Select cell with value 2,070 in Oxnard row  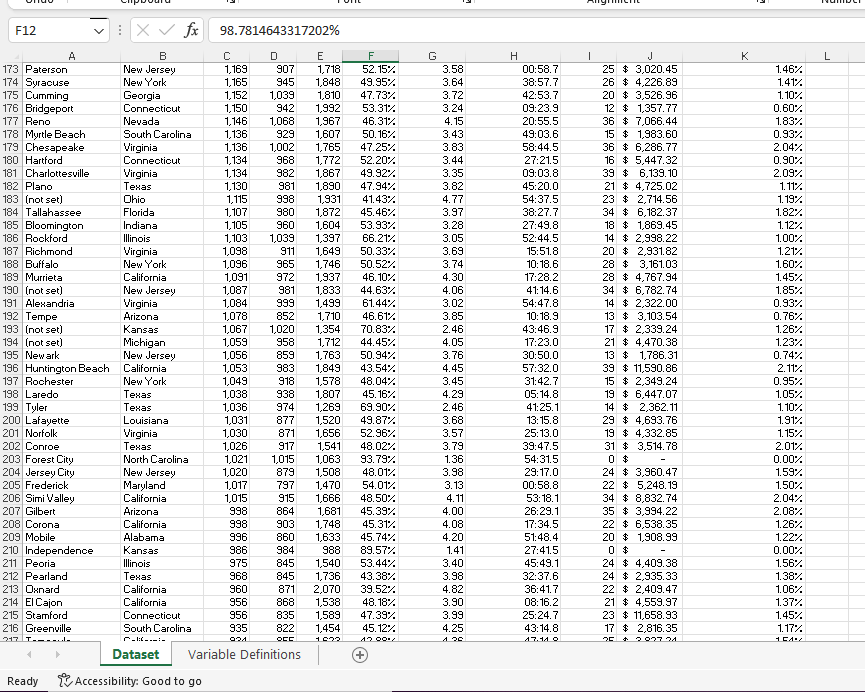319,589
